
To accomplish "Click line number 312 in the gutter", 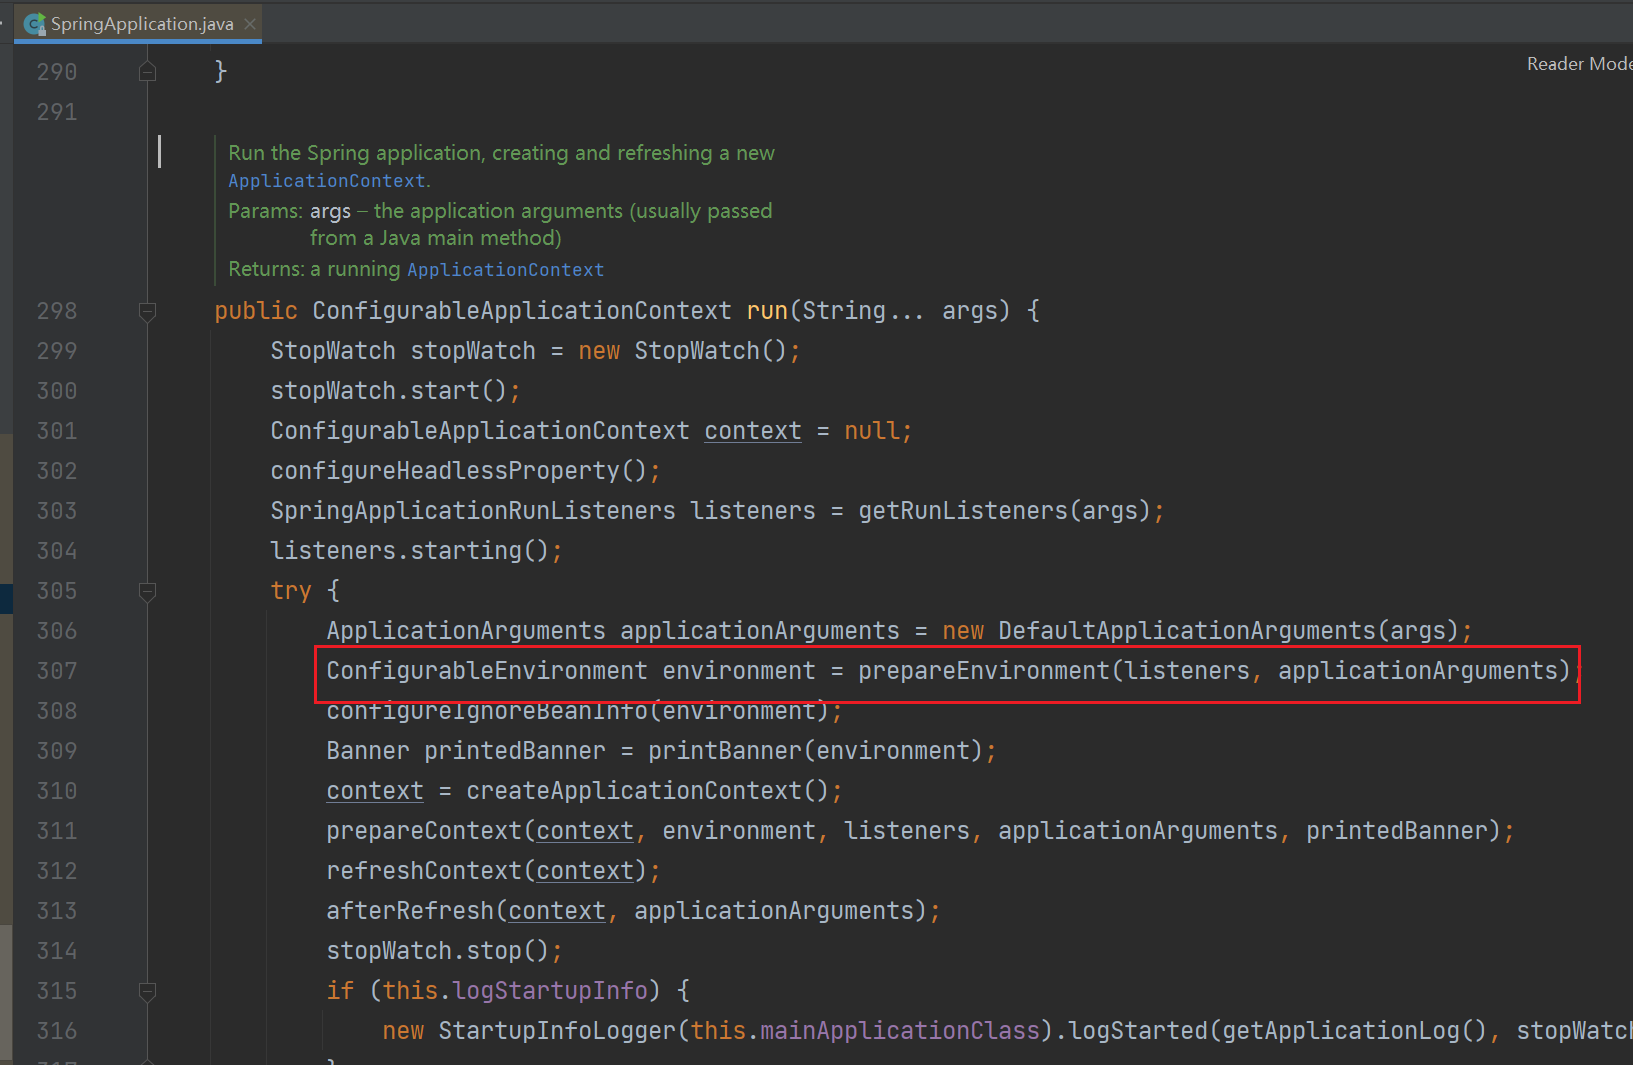I will tap(57, 871).
